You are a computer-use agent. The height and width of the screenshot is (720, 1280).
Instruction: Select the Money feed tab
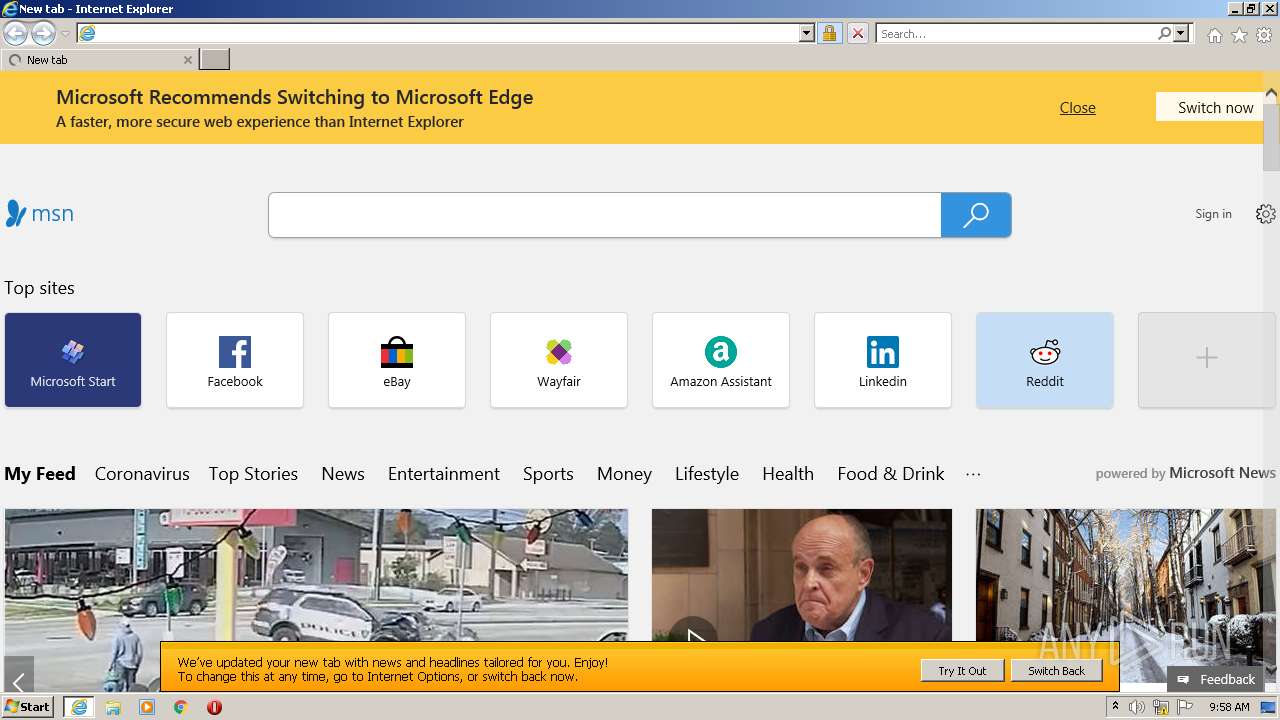pyautogui.click(x=624, y=474)
